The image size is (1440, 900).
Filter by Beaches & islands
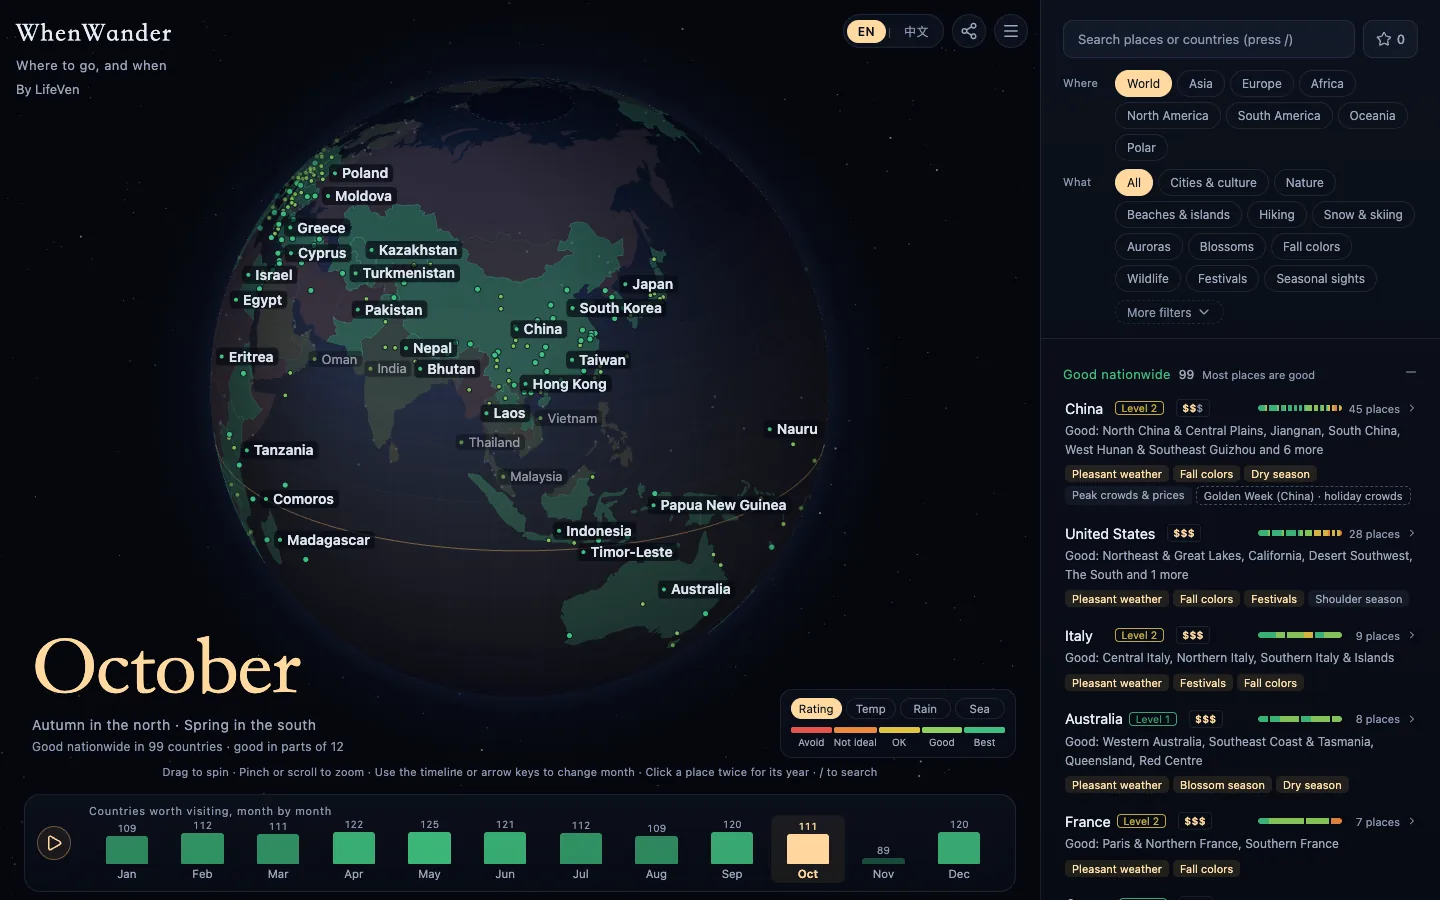tap(1178, 215)
